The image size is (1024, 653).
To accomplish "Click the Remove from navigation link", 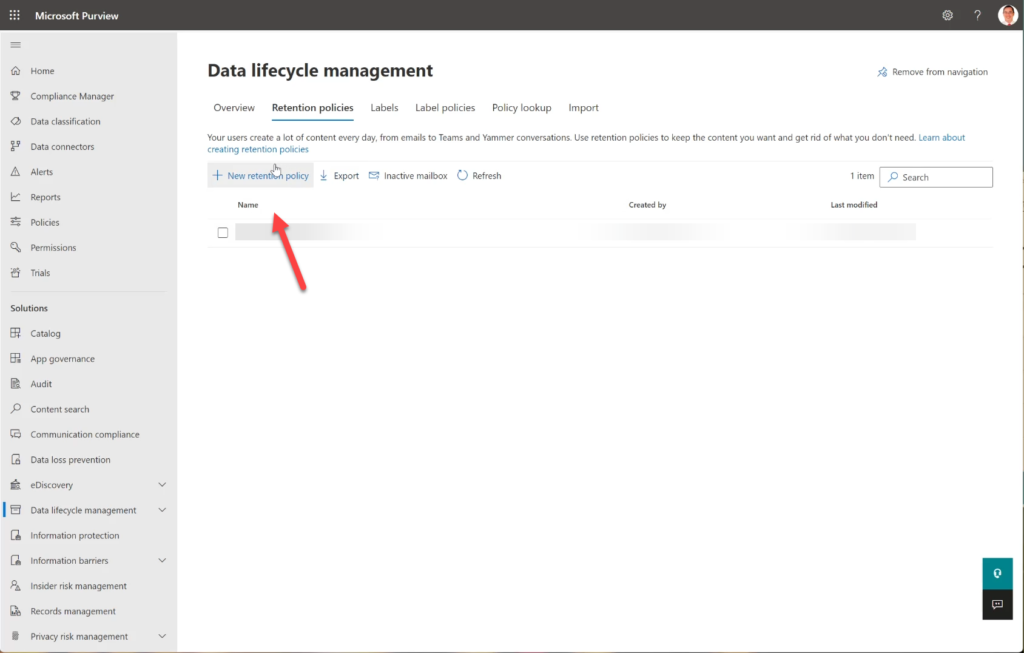I will click(x=931, y=71).
